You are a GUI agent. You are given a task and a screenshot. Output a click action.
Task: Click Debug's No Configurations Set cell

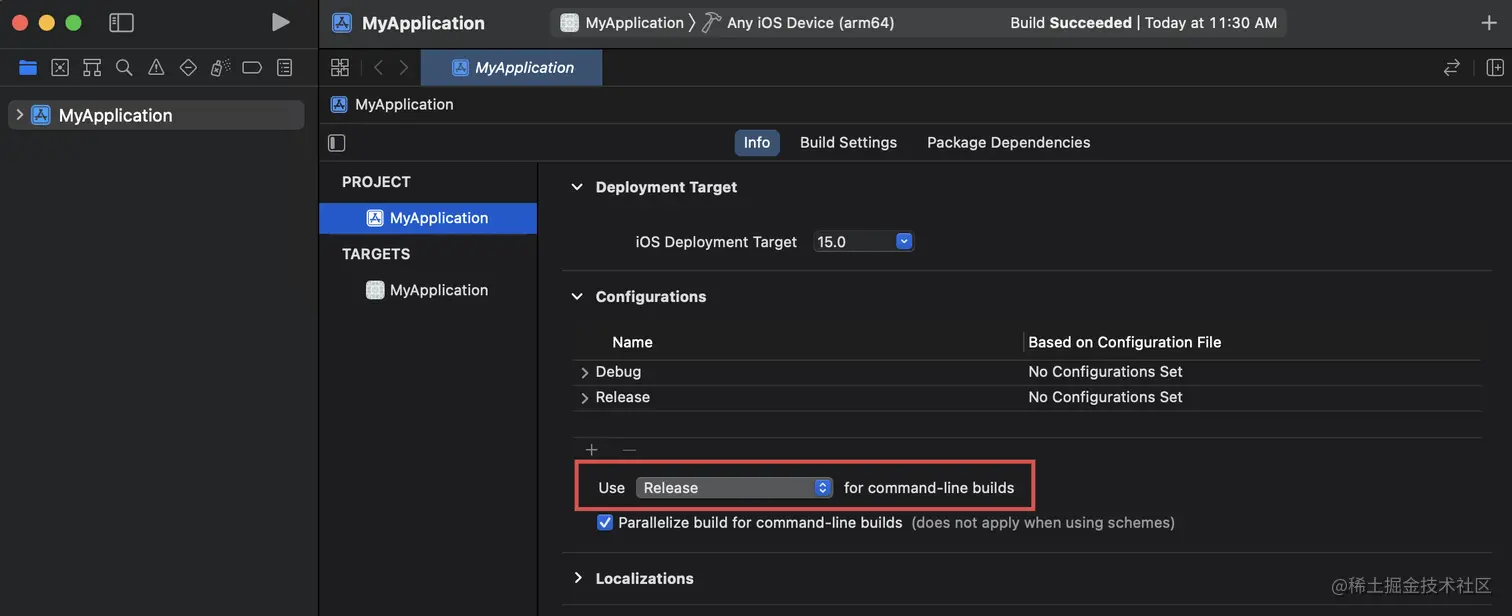1105,371
